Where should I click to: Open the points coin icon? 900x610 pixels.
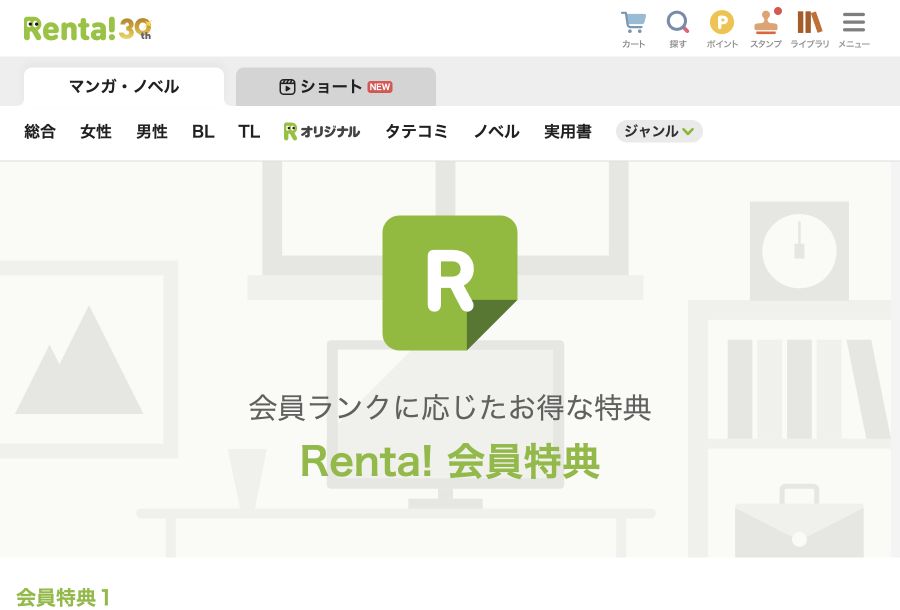721,29
